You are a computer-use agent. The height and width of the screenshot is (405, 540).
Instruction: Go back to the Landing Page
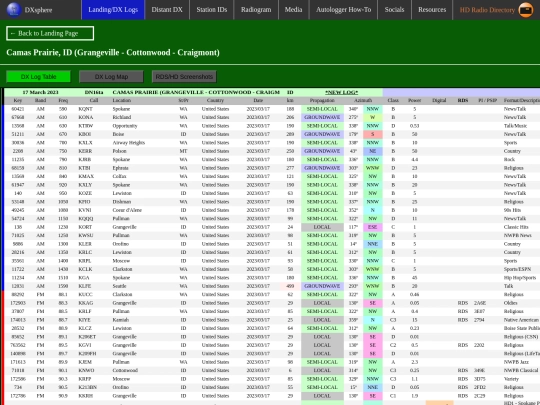[x=50, y=33]
